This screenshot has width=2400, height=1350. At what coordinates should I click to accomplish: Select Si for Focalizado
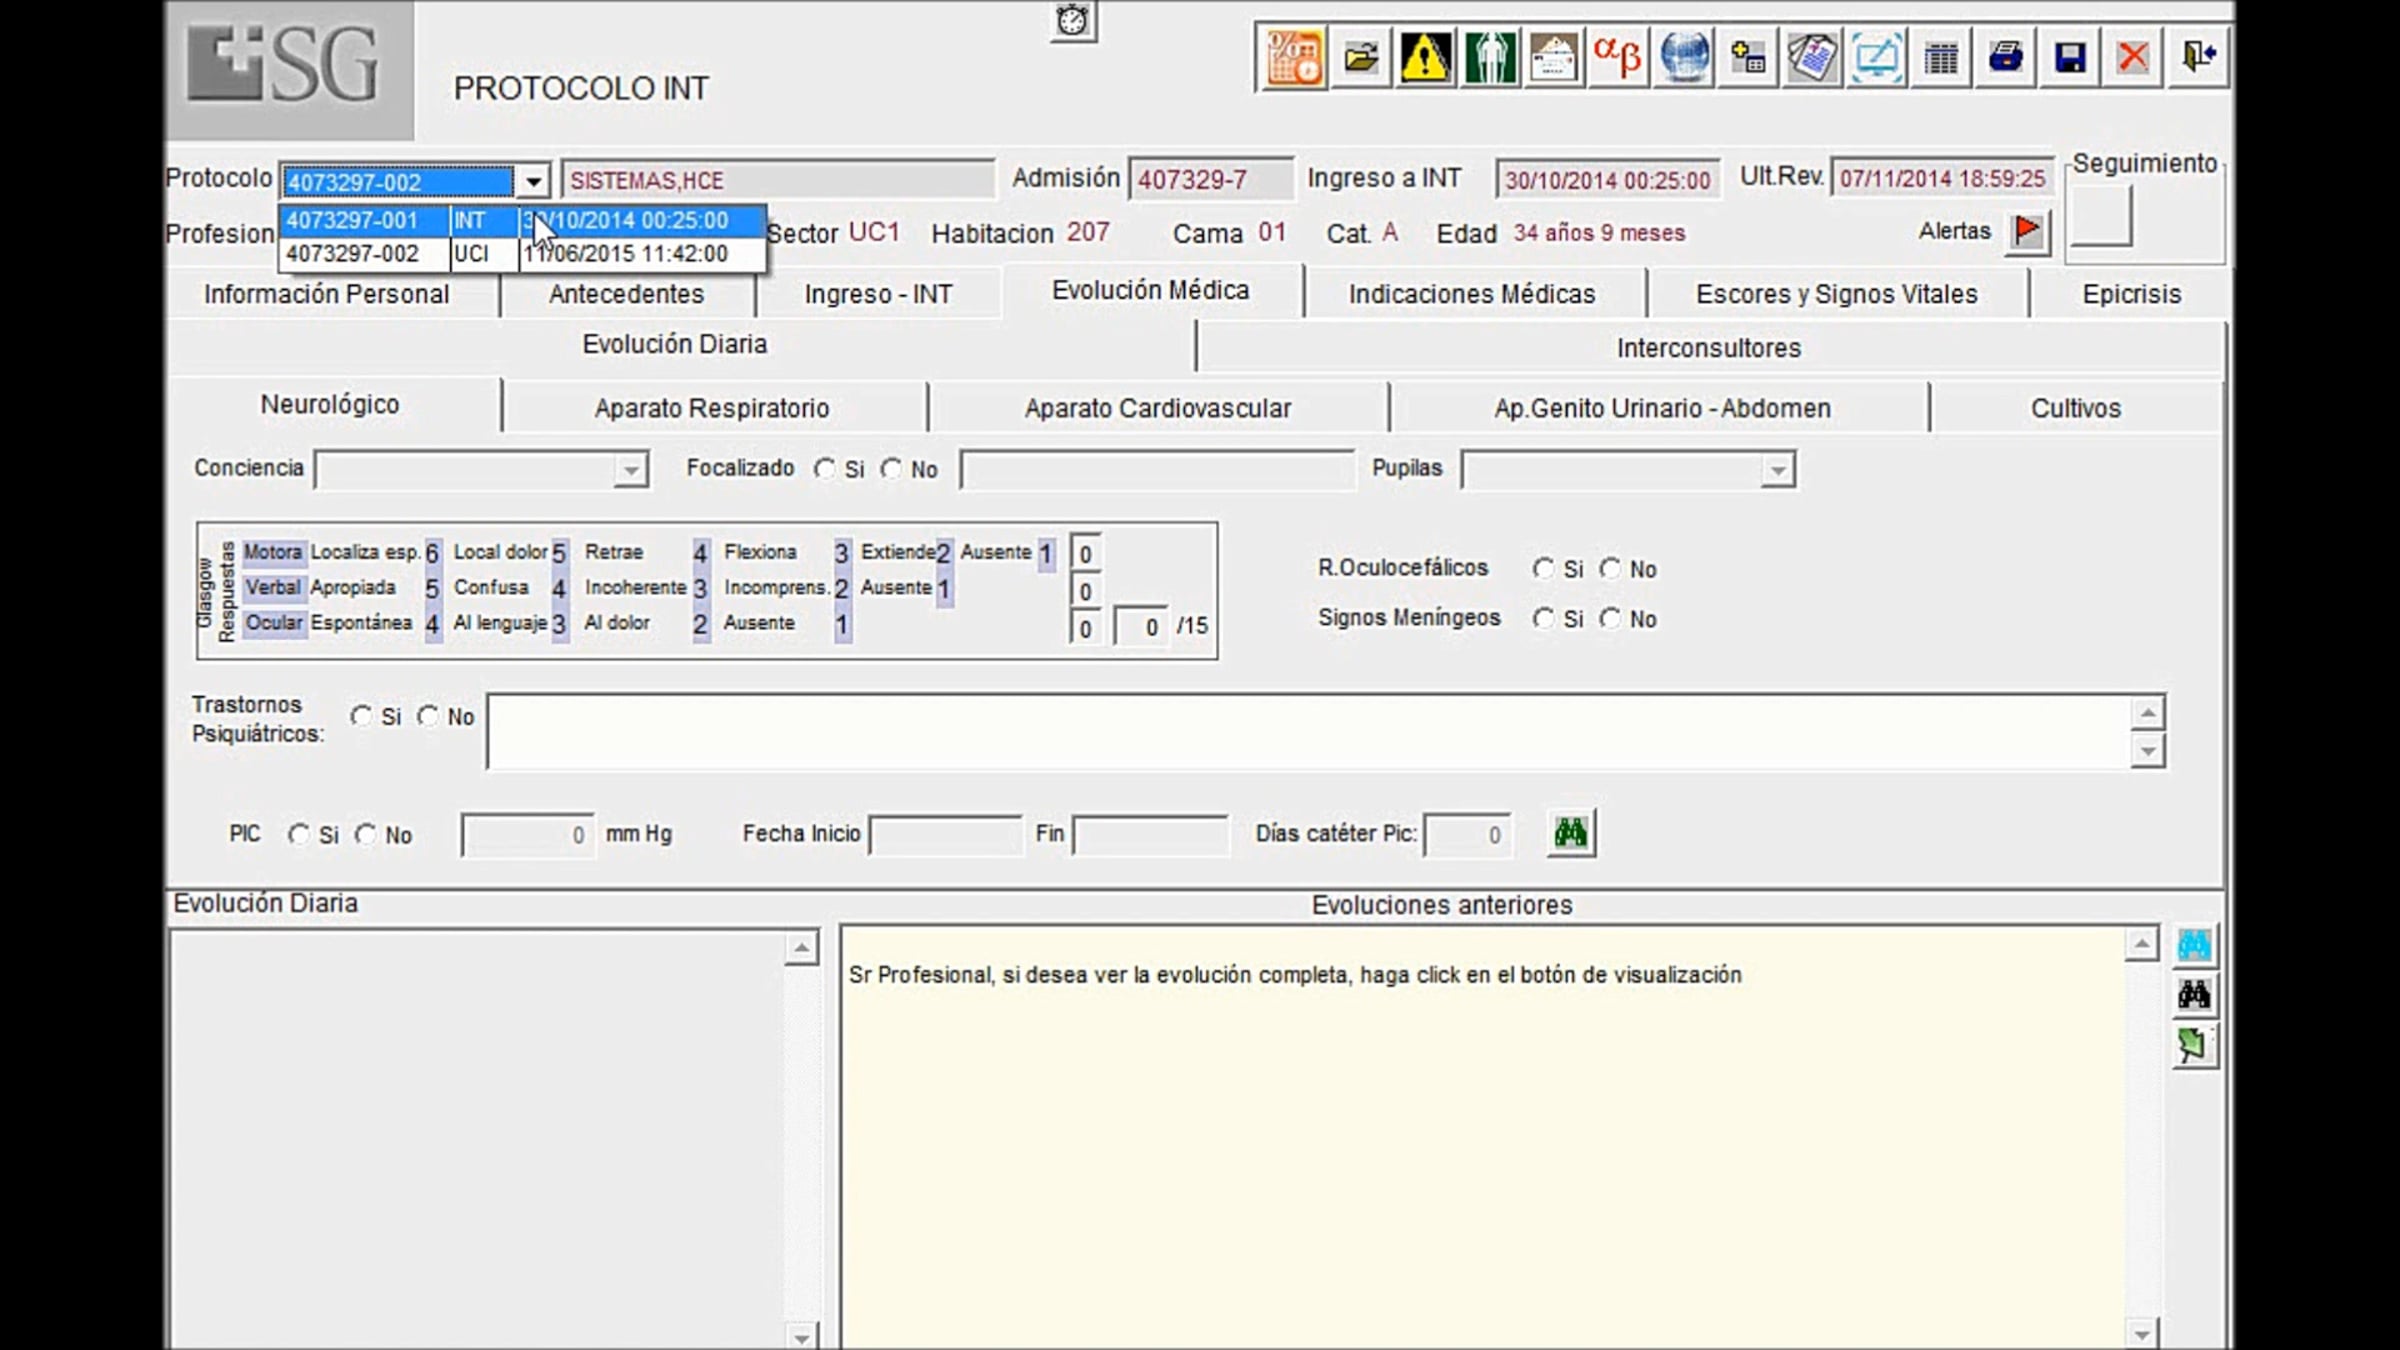click(825, 469)
